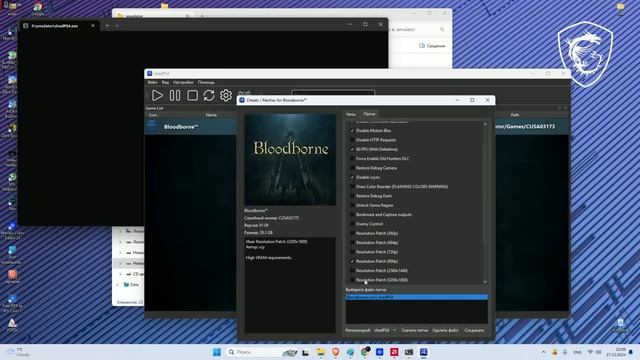The image size is (640, 360).
Task: Open Wi-Fi network settings in system tray
Action: 590,352
